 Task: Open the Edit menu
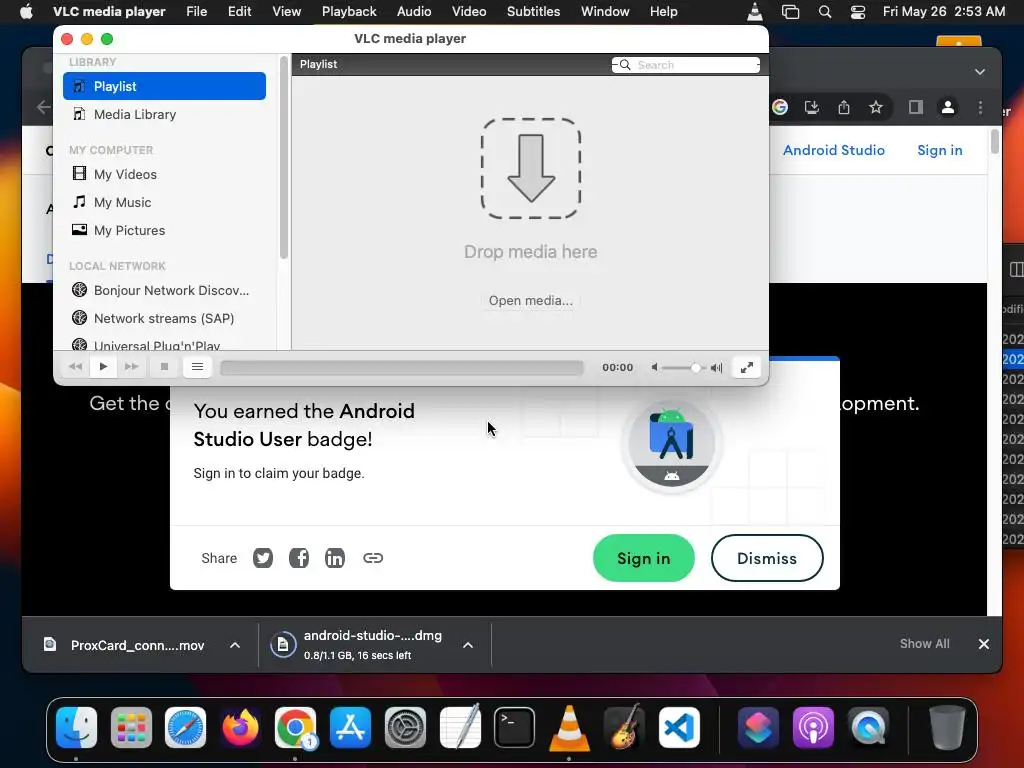[x=240, y=11]
